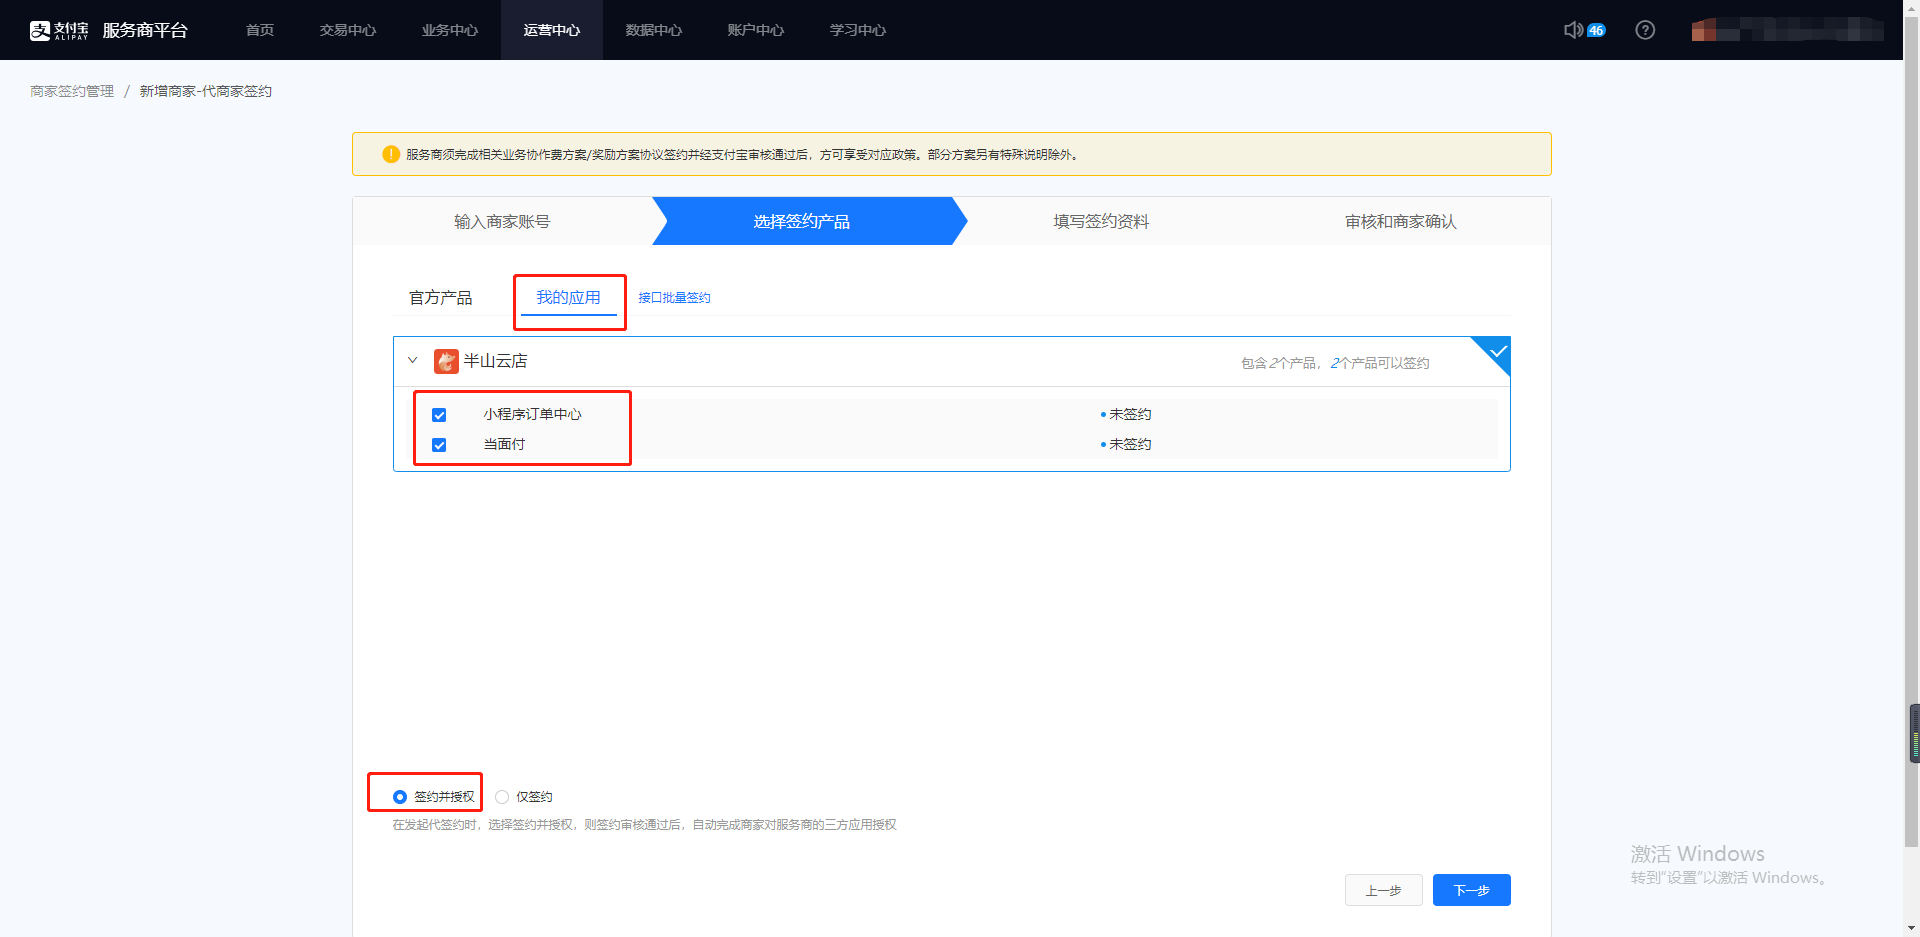Uncheck the 小程序订单中心 checkbox
Screen dimensions: 1920x937
click(x=439, y=415)
